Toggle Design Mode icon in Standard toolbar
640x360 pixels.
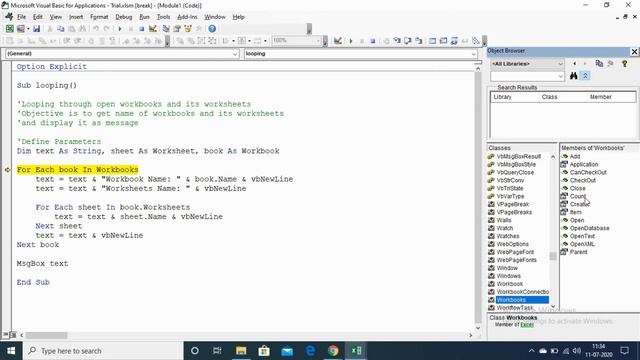[153, 29]
